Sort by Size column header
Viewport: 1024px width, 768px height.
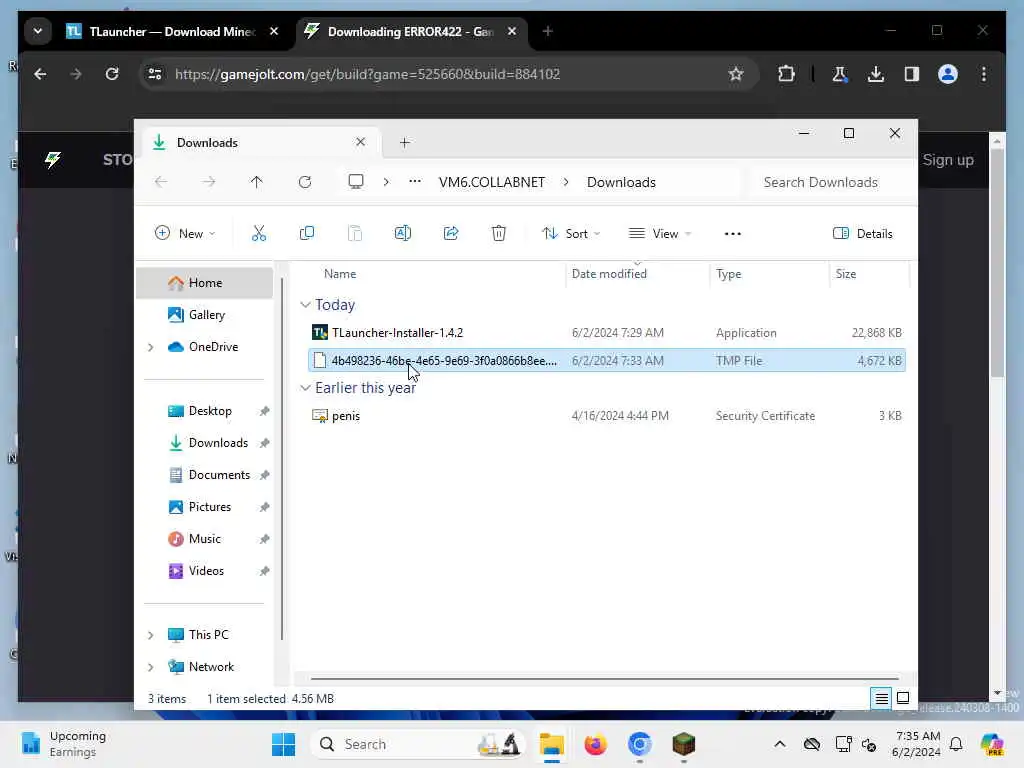click(869, 274)
